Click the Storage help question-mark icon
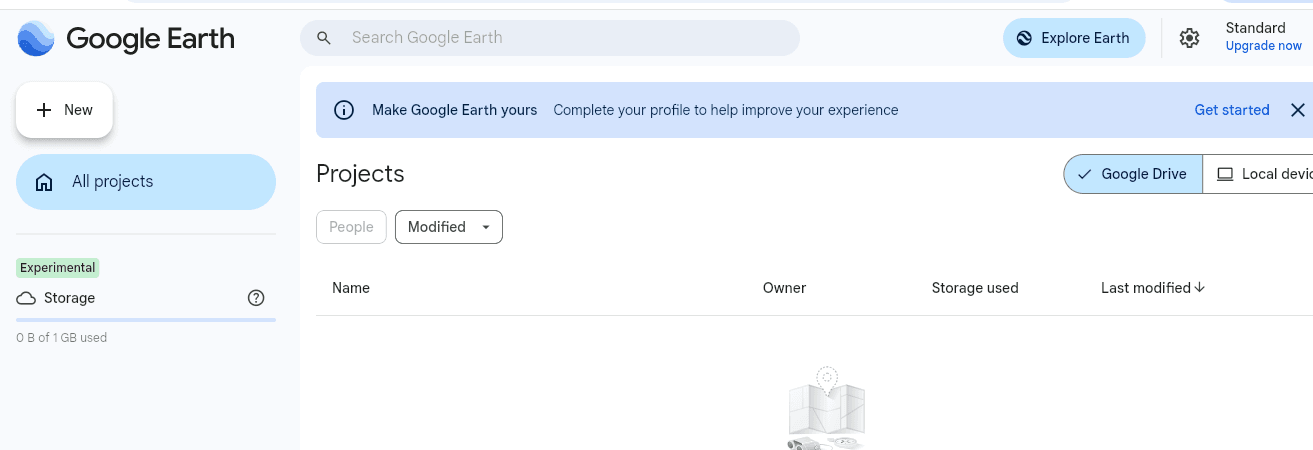1313x450 pixels. click(x=256, y=298)
